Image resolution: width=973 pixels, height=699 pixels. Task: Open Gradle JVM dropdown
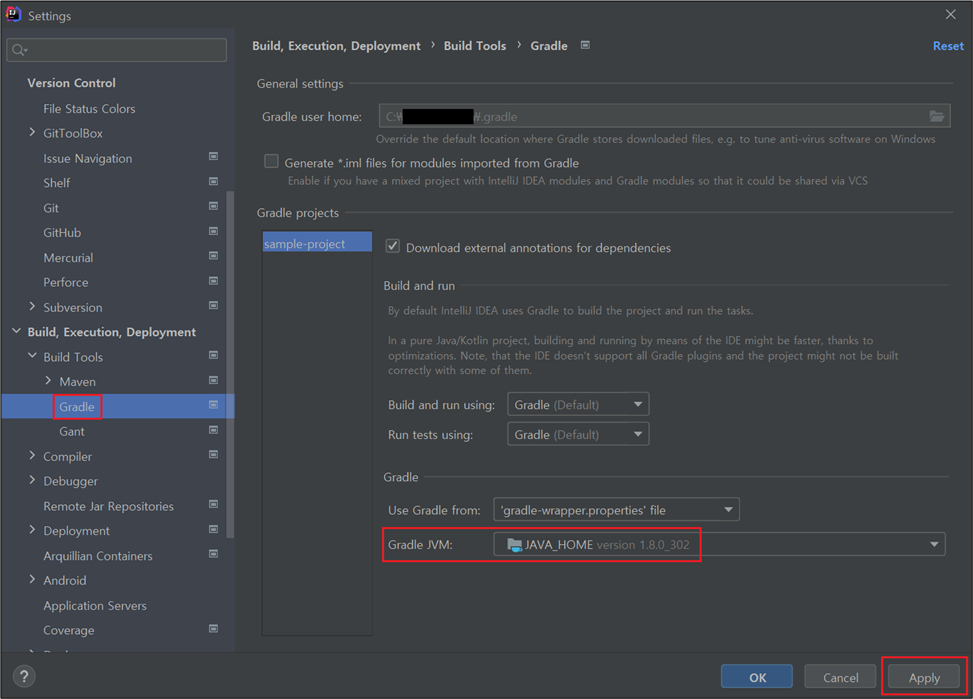719,544
